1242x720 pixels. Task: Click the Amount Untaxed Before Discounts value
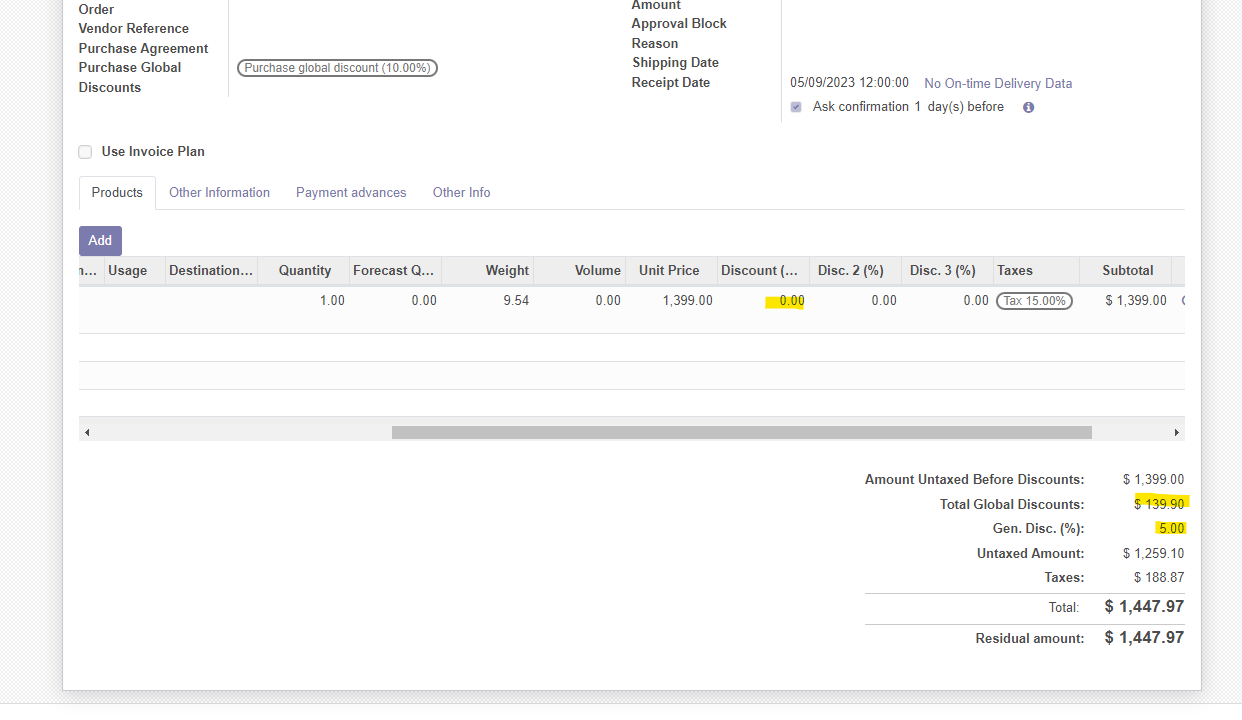click(x=1153, y=479)
